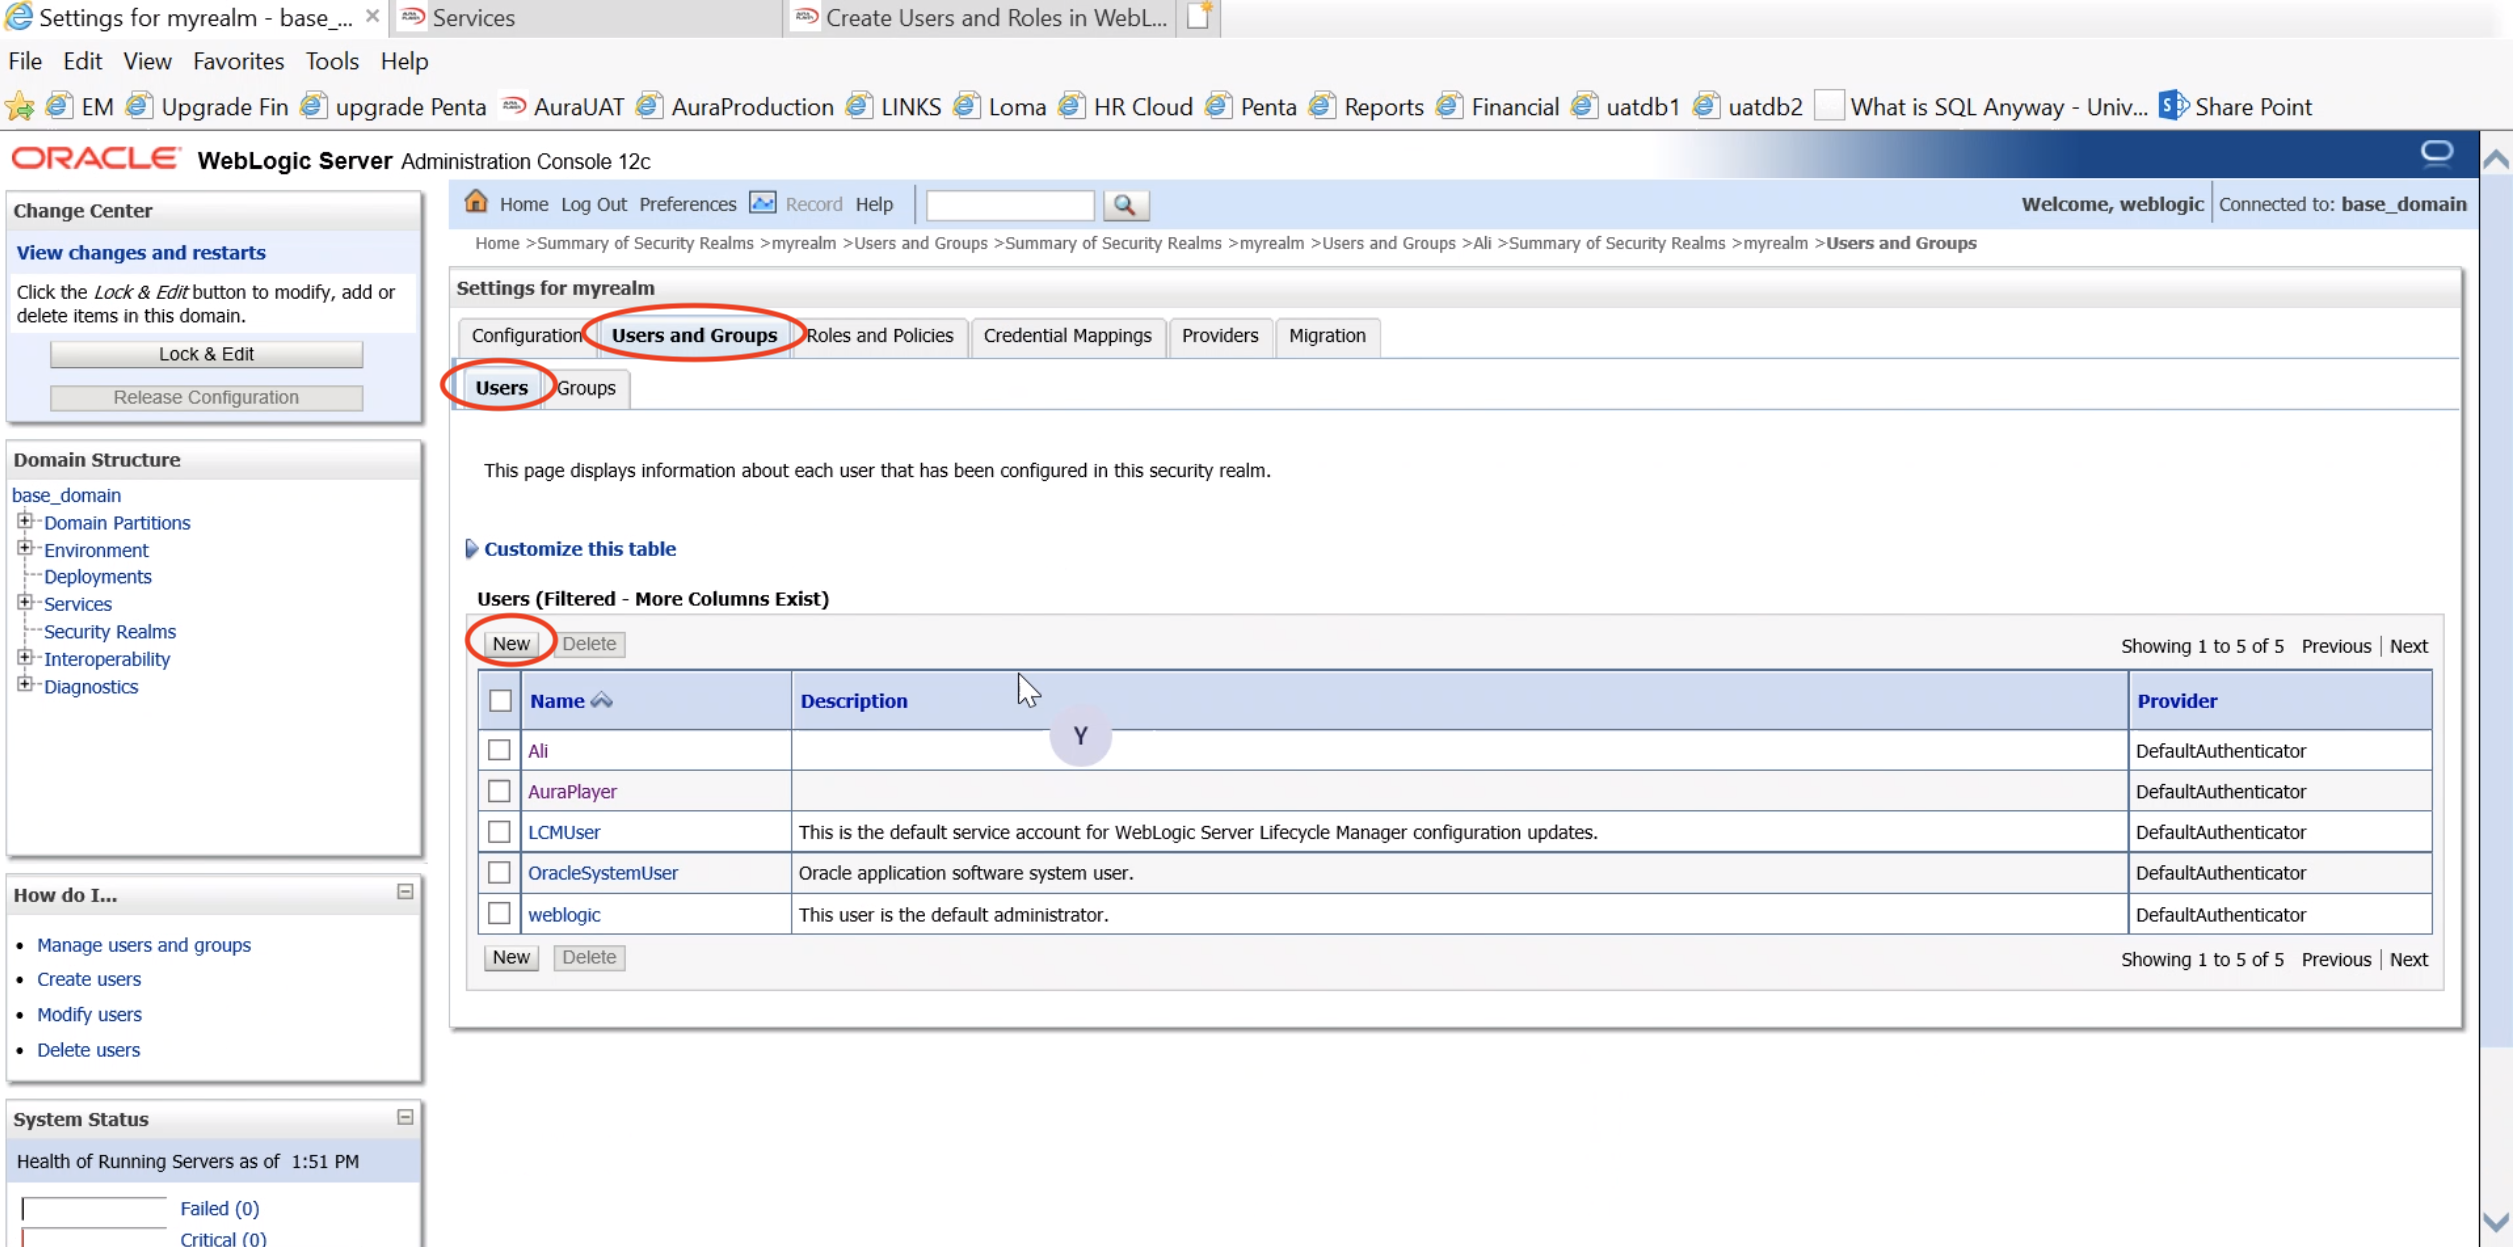Viewport: 2513px width, 1247px height.
Task: Click View changes and restarts link
Action: tap(141, 252)
